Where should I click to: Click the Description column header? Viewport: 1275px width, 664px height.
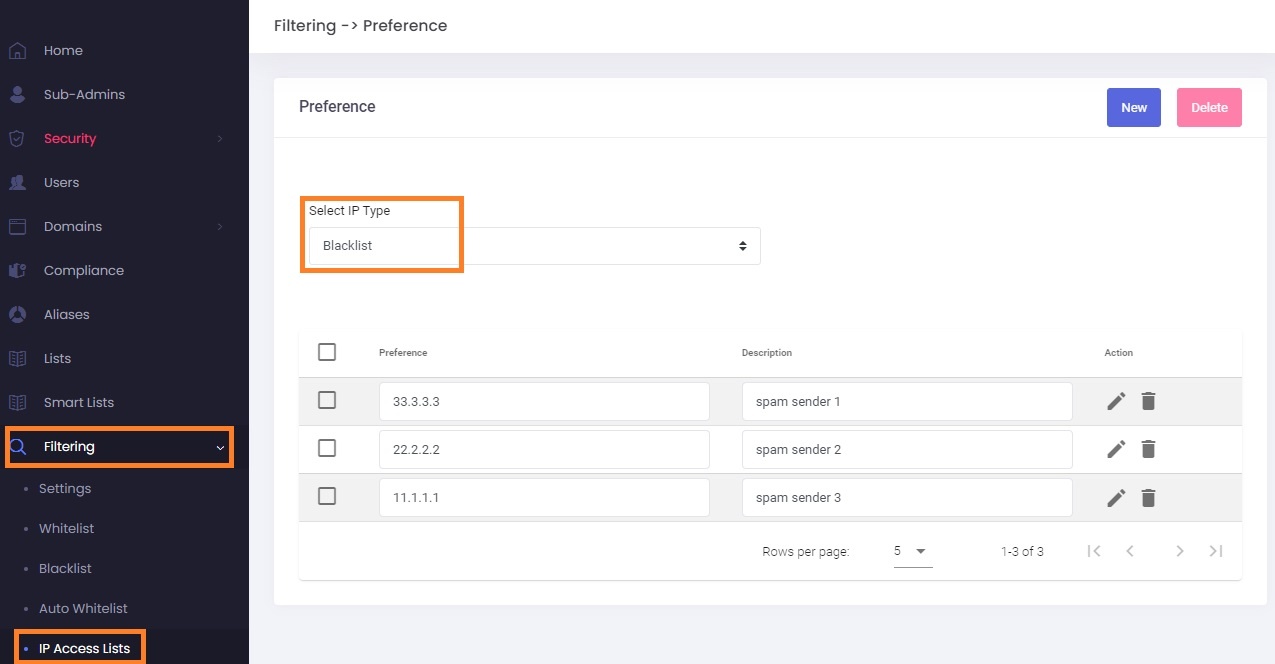point(767,353)
